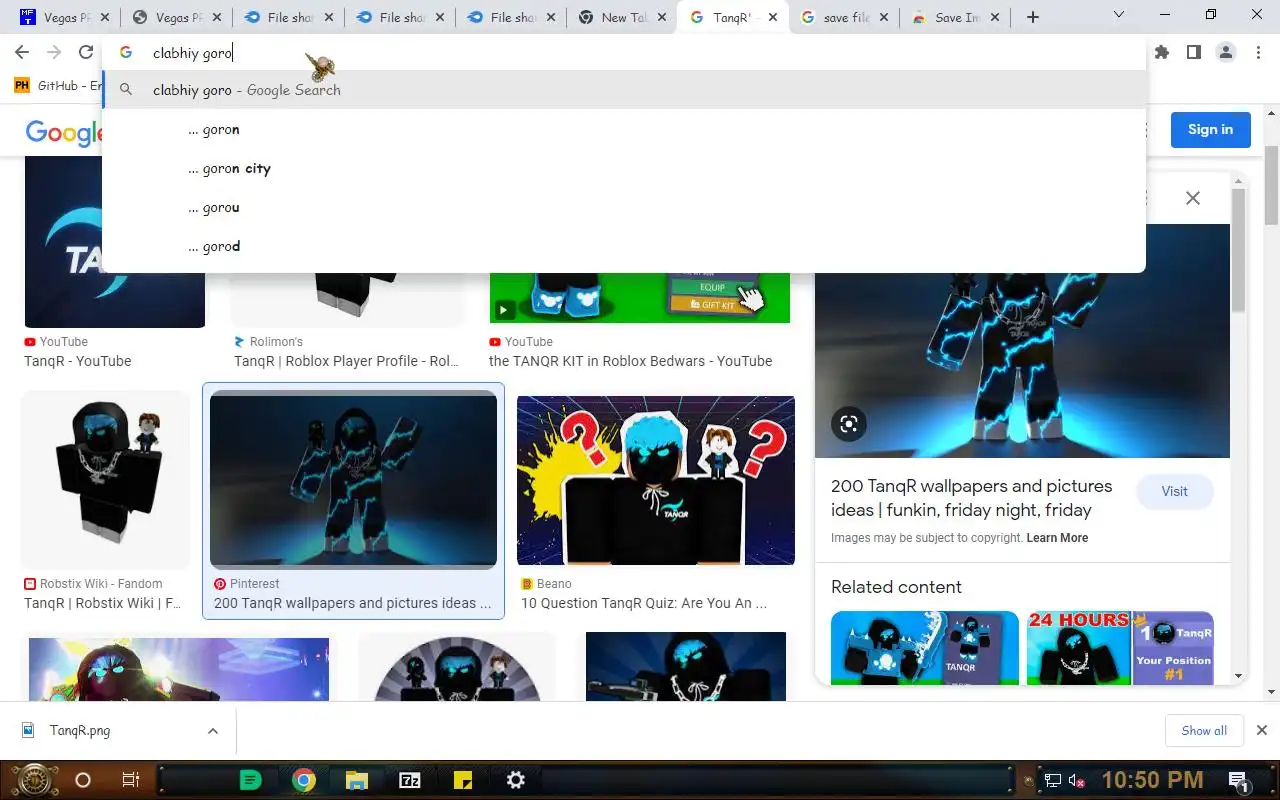The height and width of the screenshot is (800, 1280).
Task: Launch 7-Zip from the taskbar
Action: coord(410,780)
